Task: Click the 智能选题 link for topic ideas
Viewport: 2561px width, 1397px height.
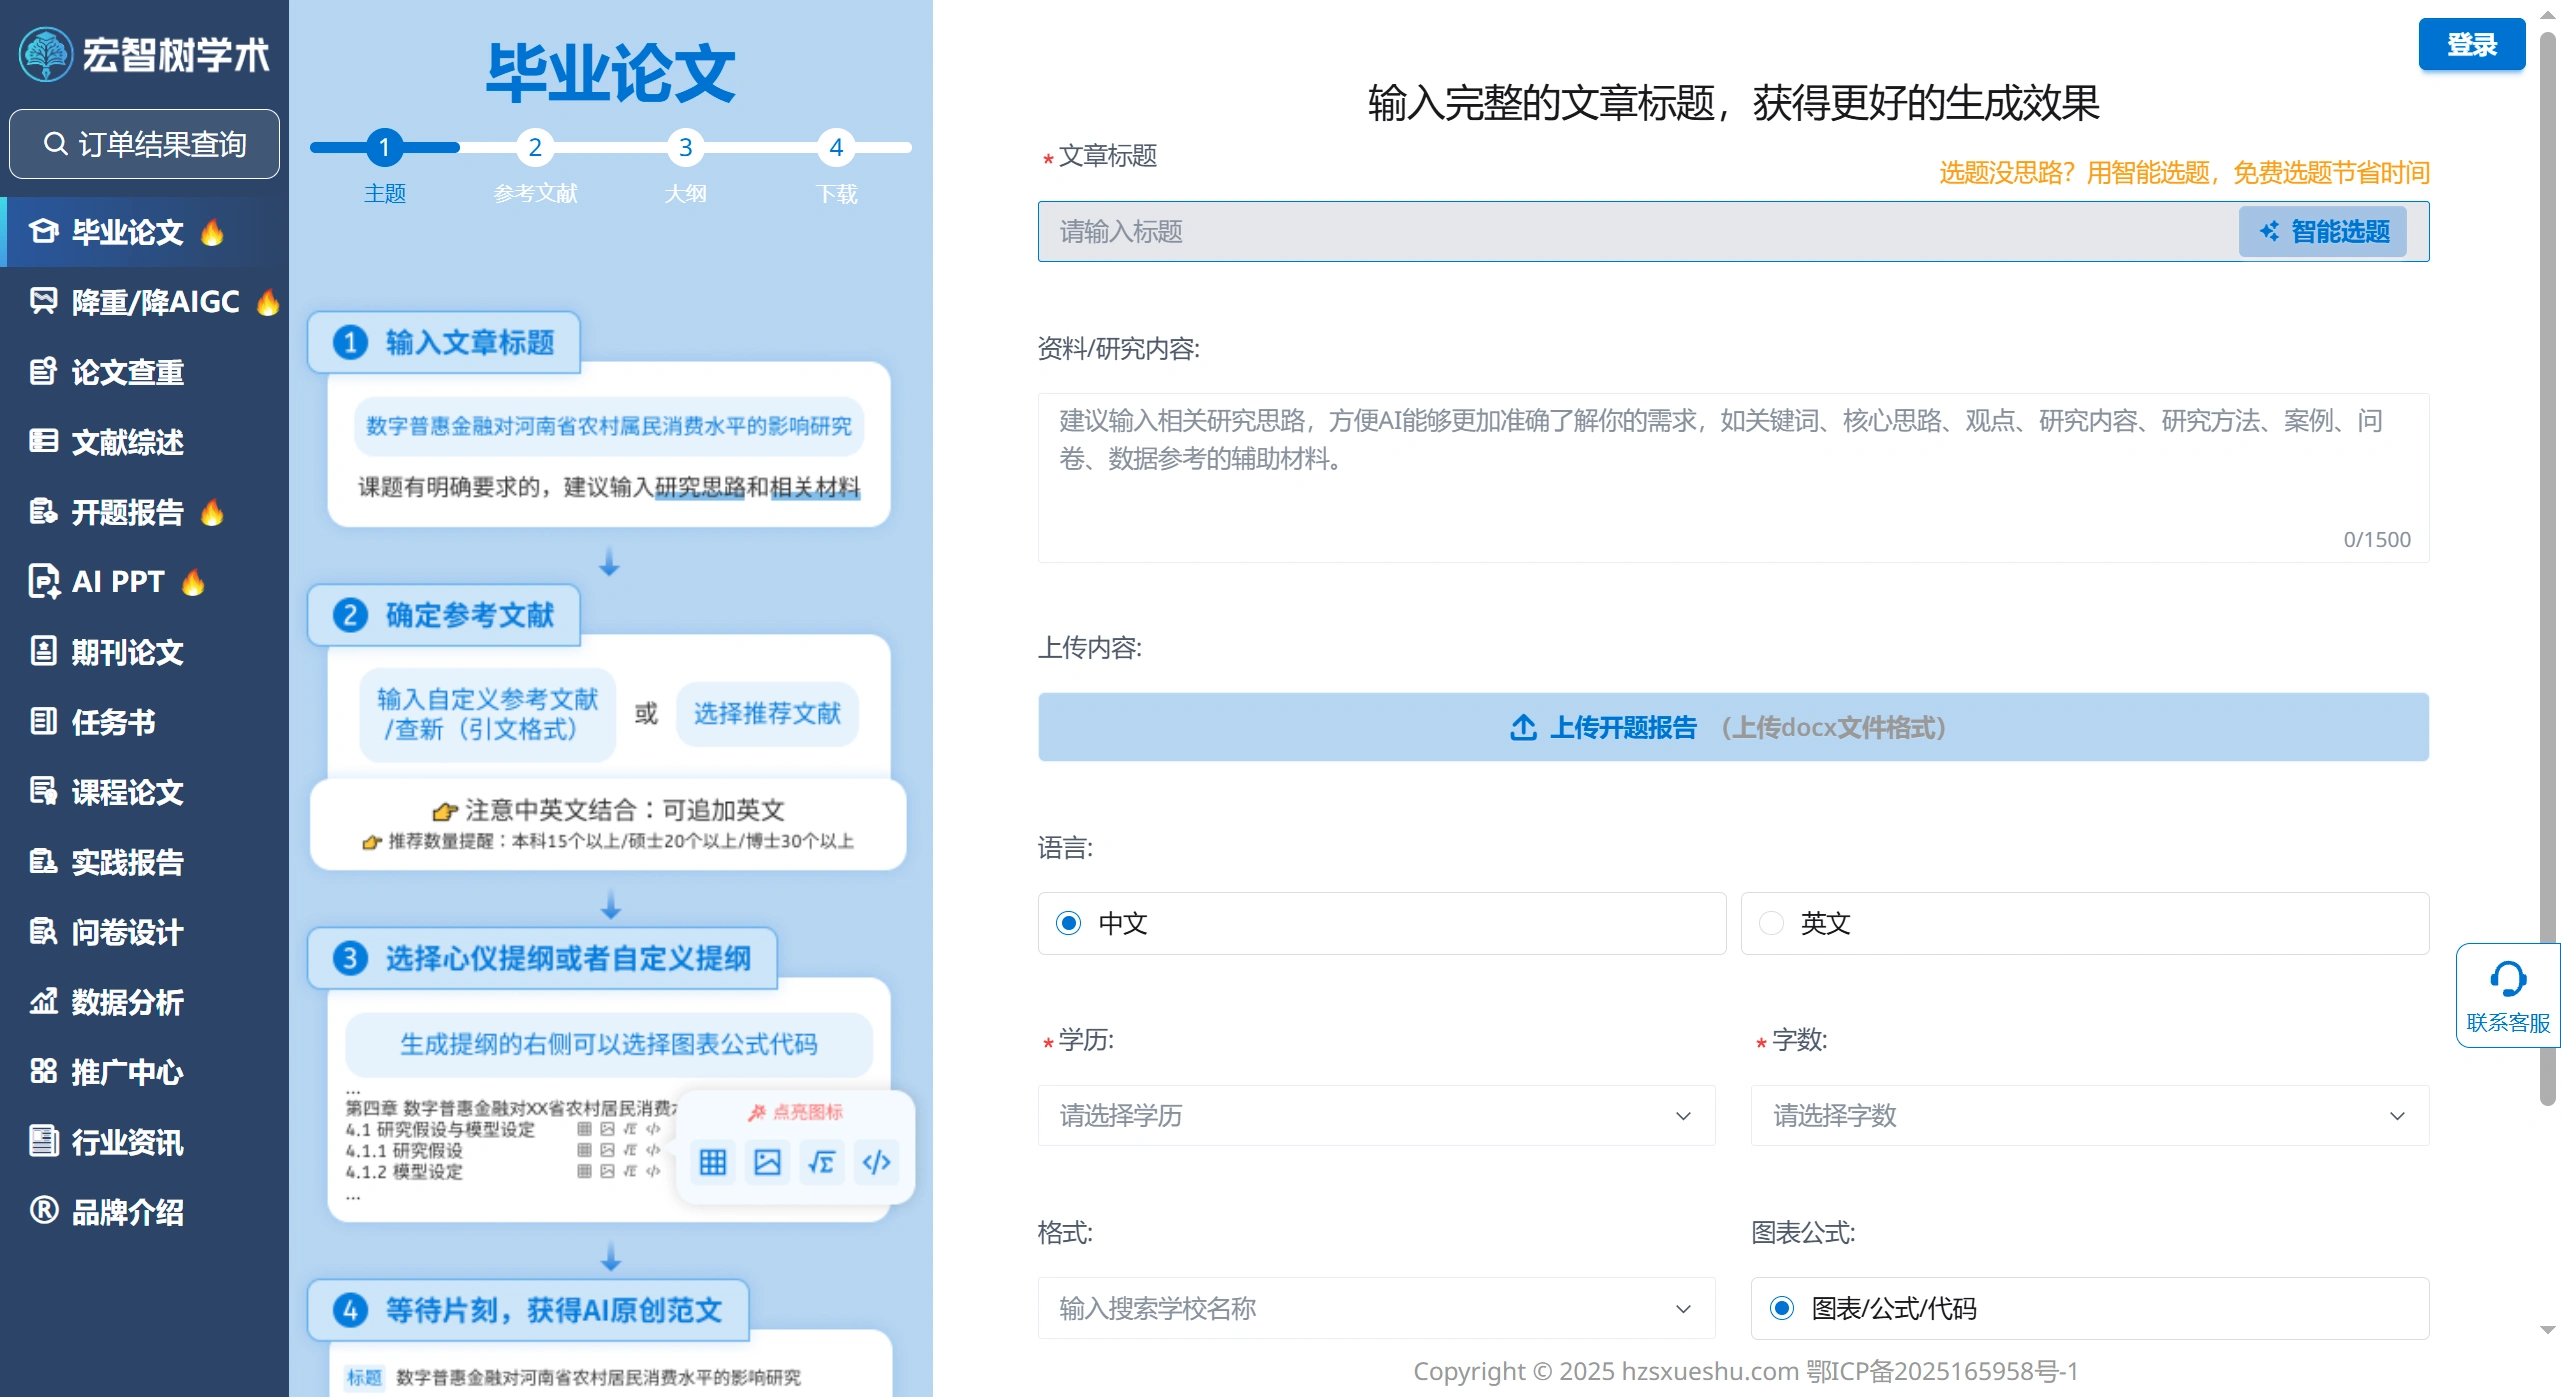Action: [2322, 231]
